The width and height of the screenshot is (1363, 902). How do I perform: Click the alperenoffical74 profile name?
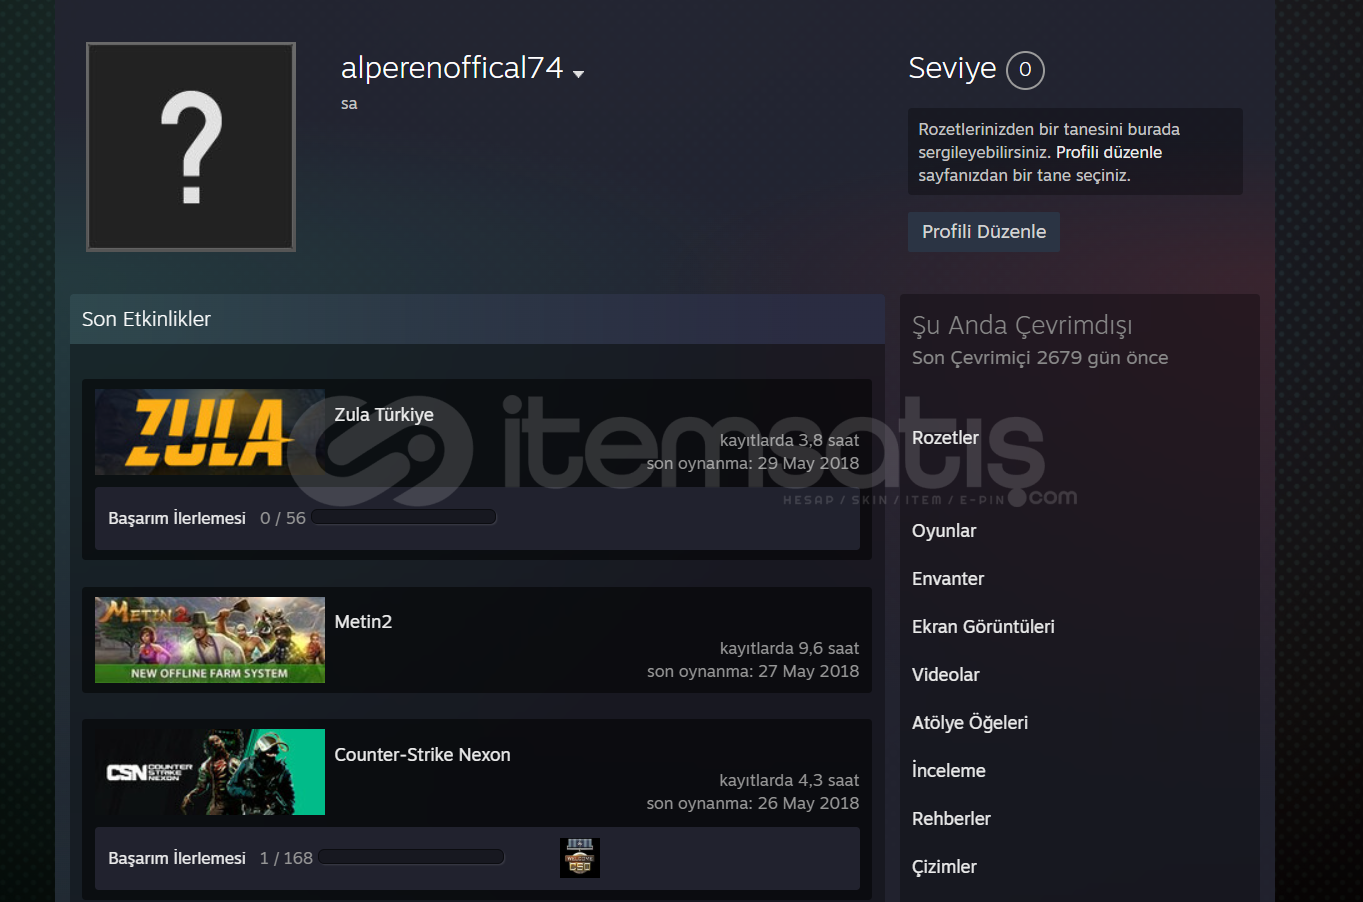pos(452,68)
